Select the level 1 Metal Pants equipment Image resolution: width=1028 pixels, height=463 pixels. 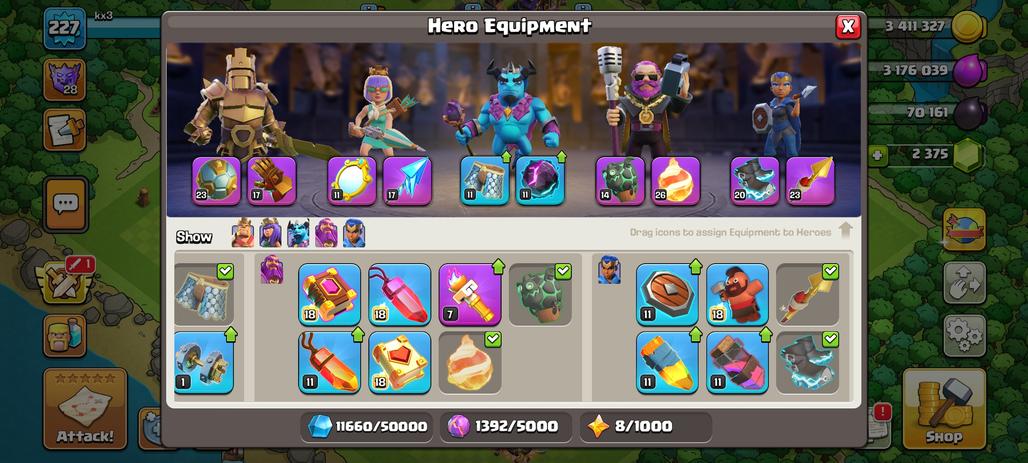click(x=204, y=363)
